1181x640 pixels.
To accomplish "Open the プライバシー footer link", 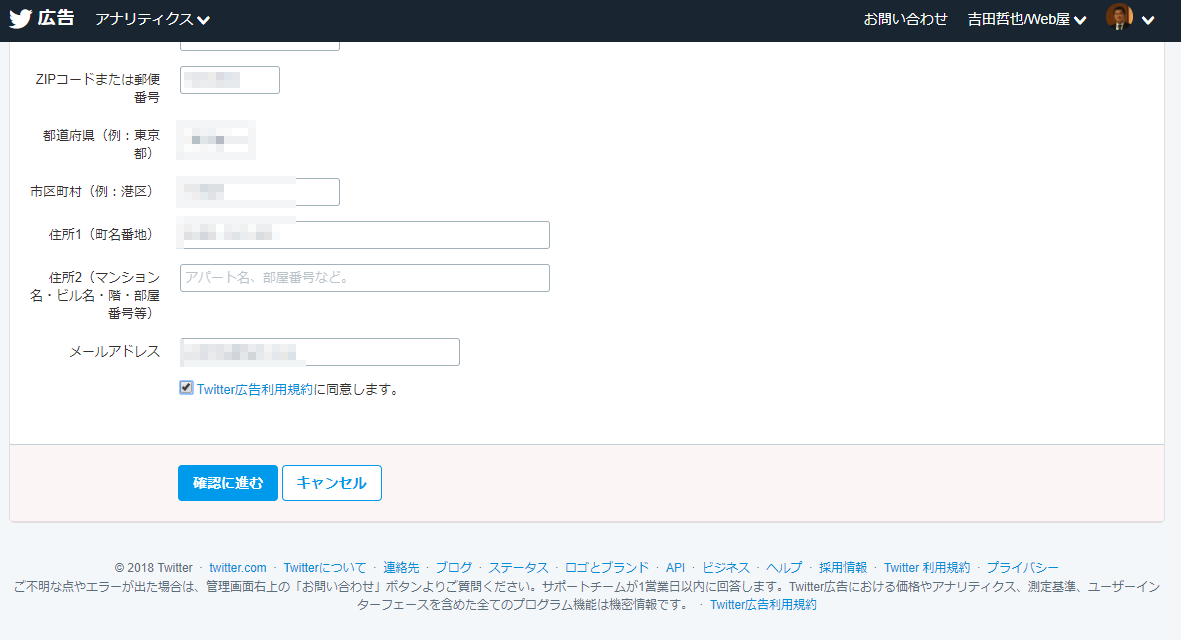I will click(x=1022, y=567).
